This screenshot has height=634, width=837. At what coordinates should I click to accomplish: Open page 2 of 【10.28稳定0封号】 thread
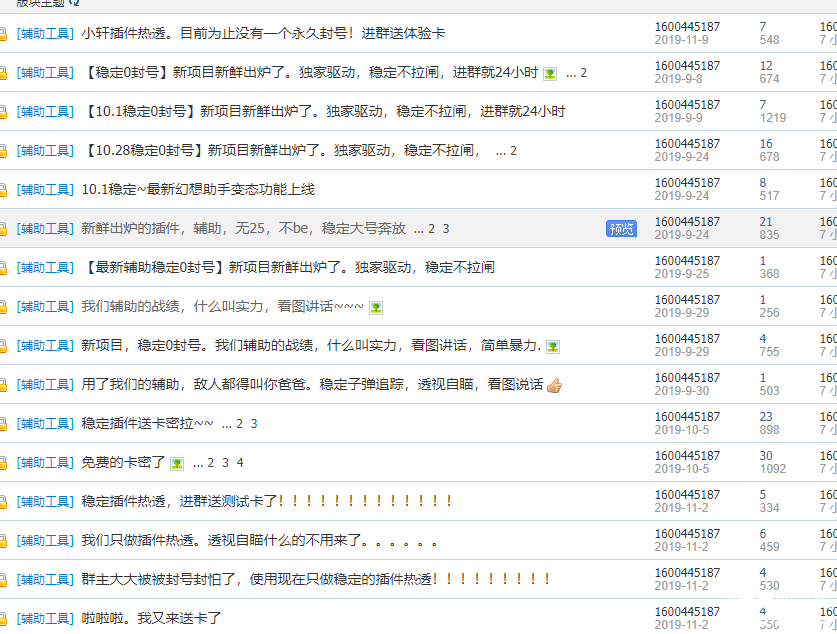pyautogui.click(x=513, y=151)
